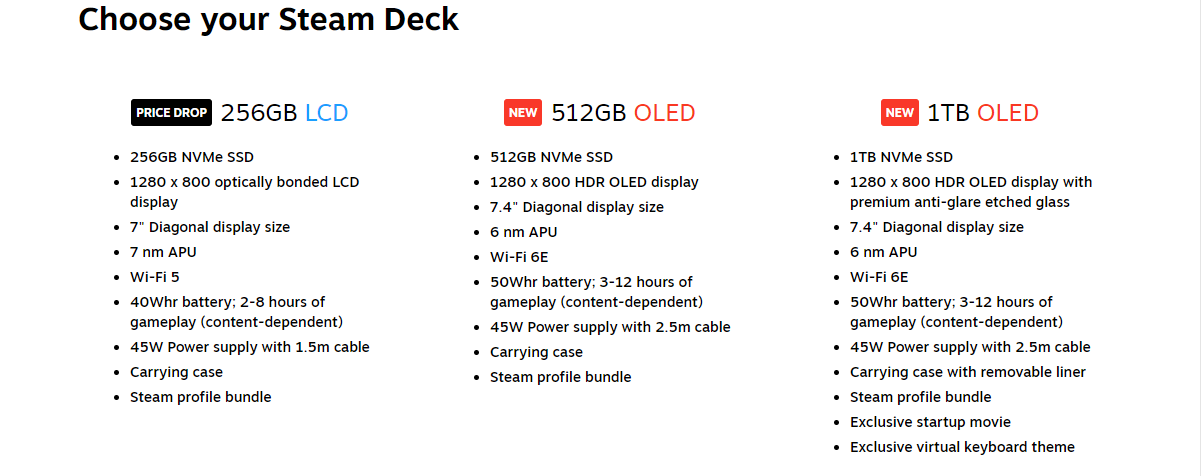Select the 512GB OLED model heading
The image size is (1201, 476).
pyautogui.click(x=623, y=113)
